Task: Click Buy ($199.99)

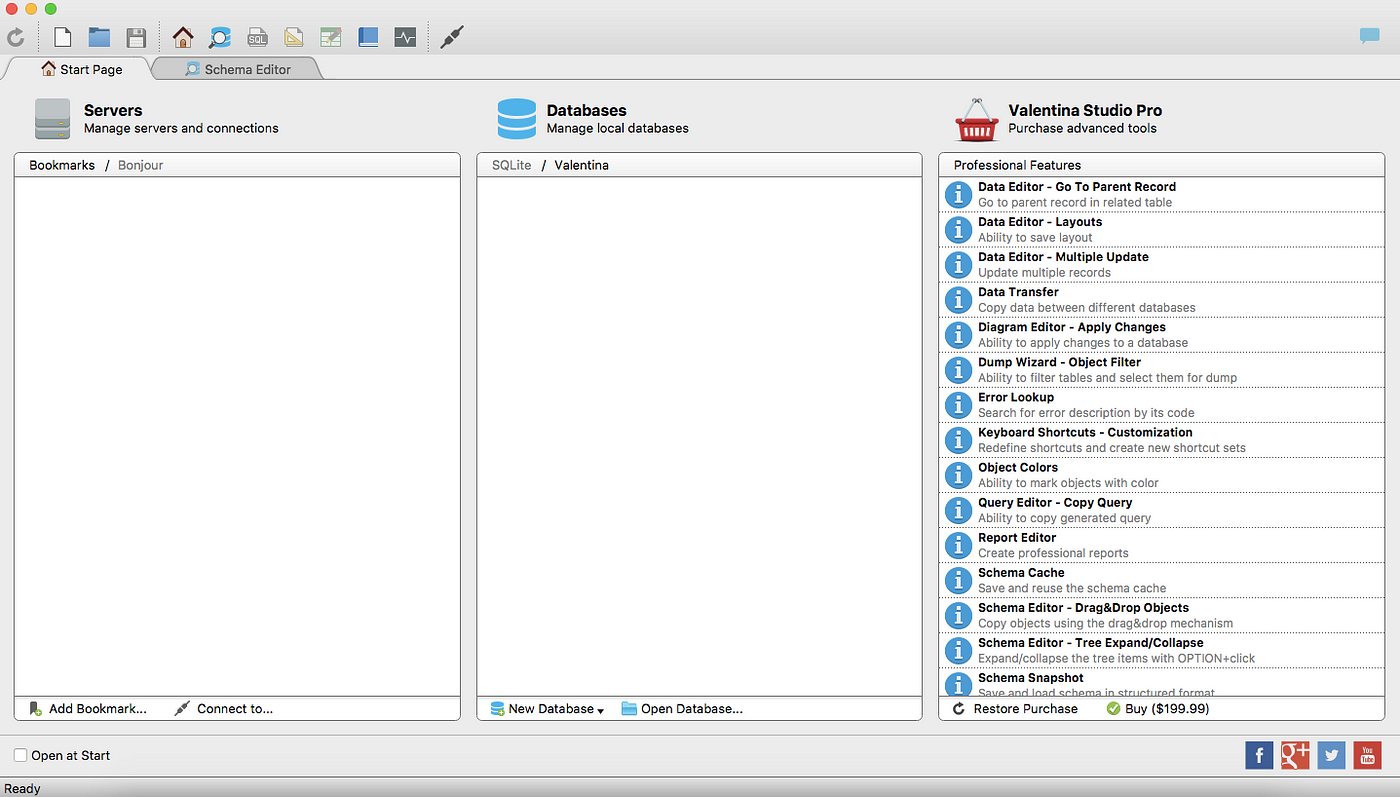Action: pyautogui.click(x=1158, y=709)
